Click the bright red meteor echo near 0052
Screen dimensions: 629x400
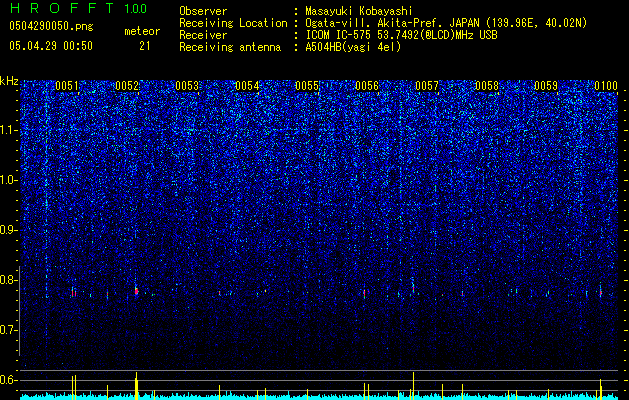click(x=136, y=291)
